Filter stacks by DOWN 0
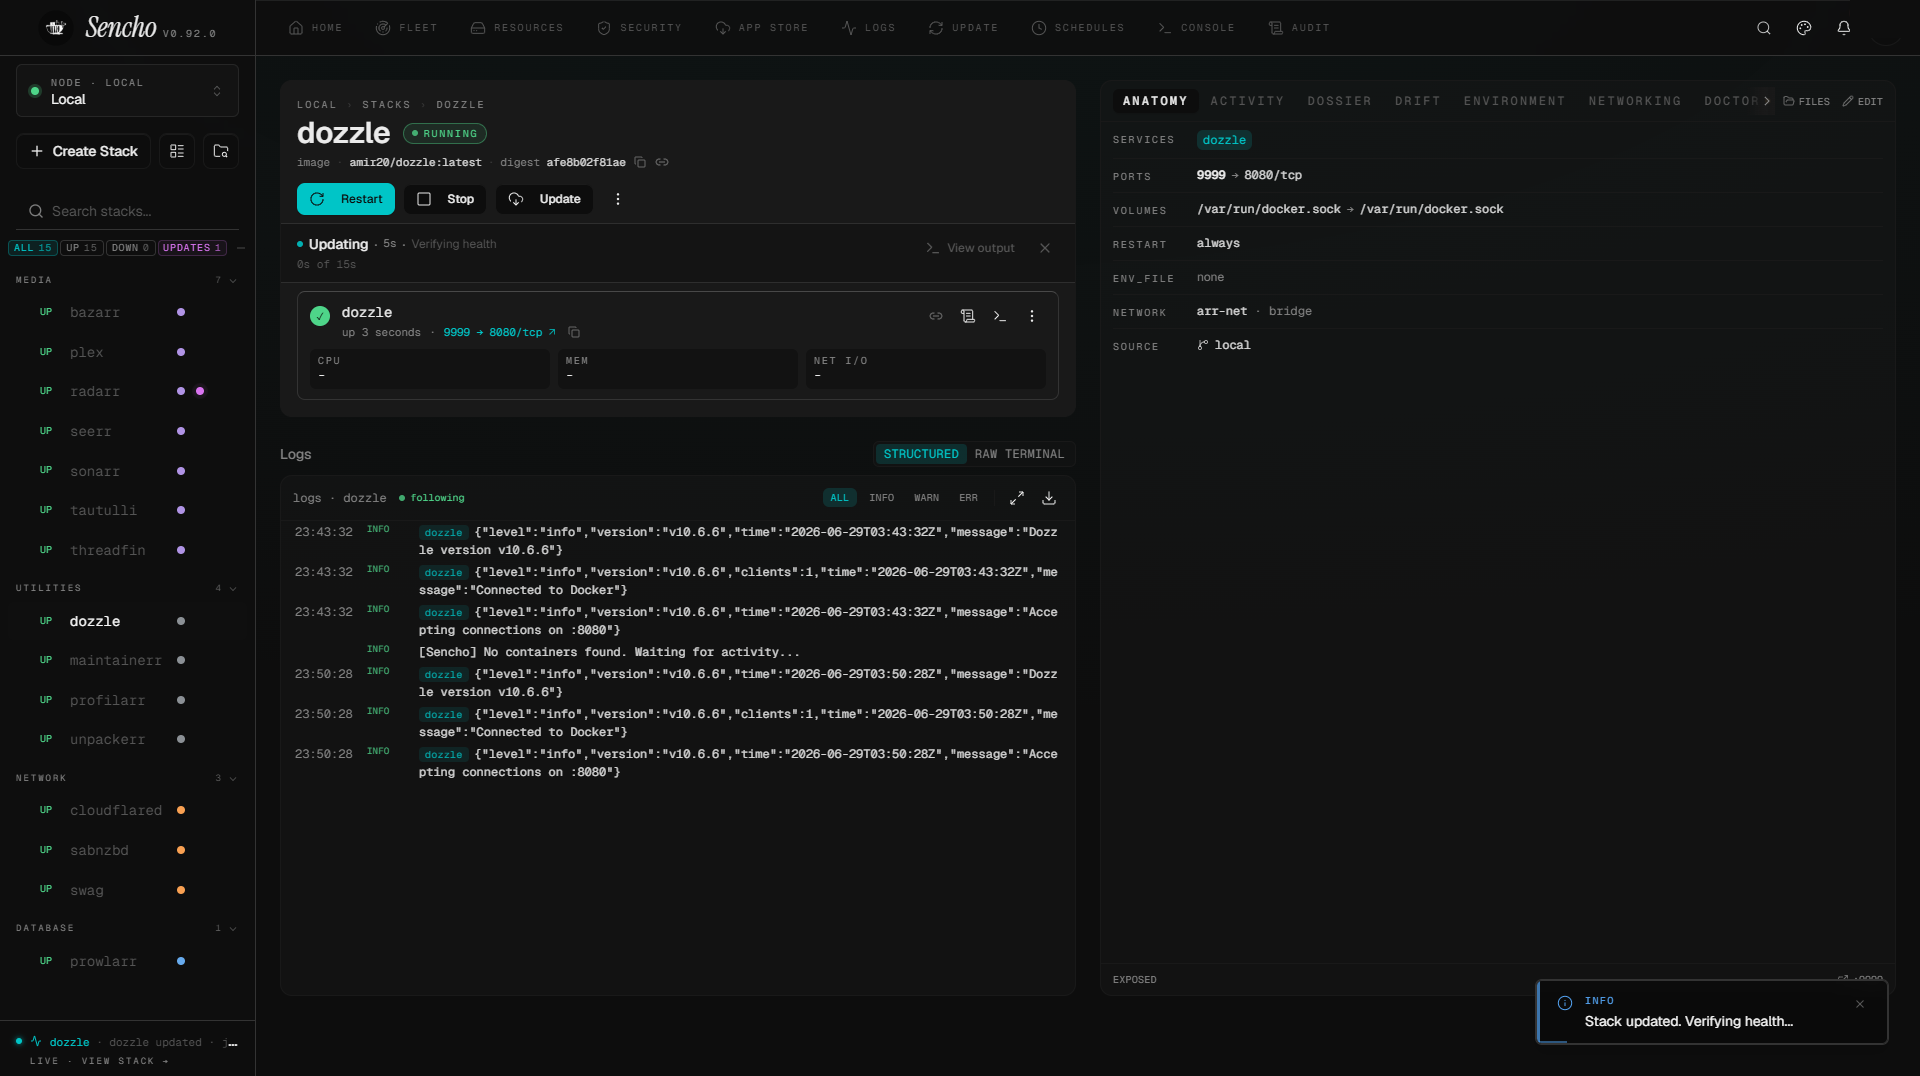This screenshot has width=1920, height=1076. pyautogui.click(x=130, y=248)
